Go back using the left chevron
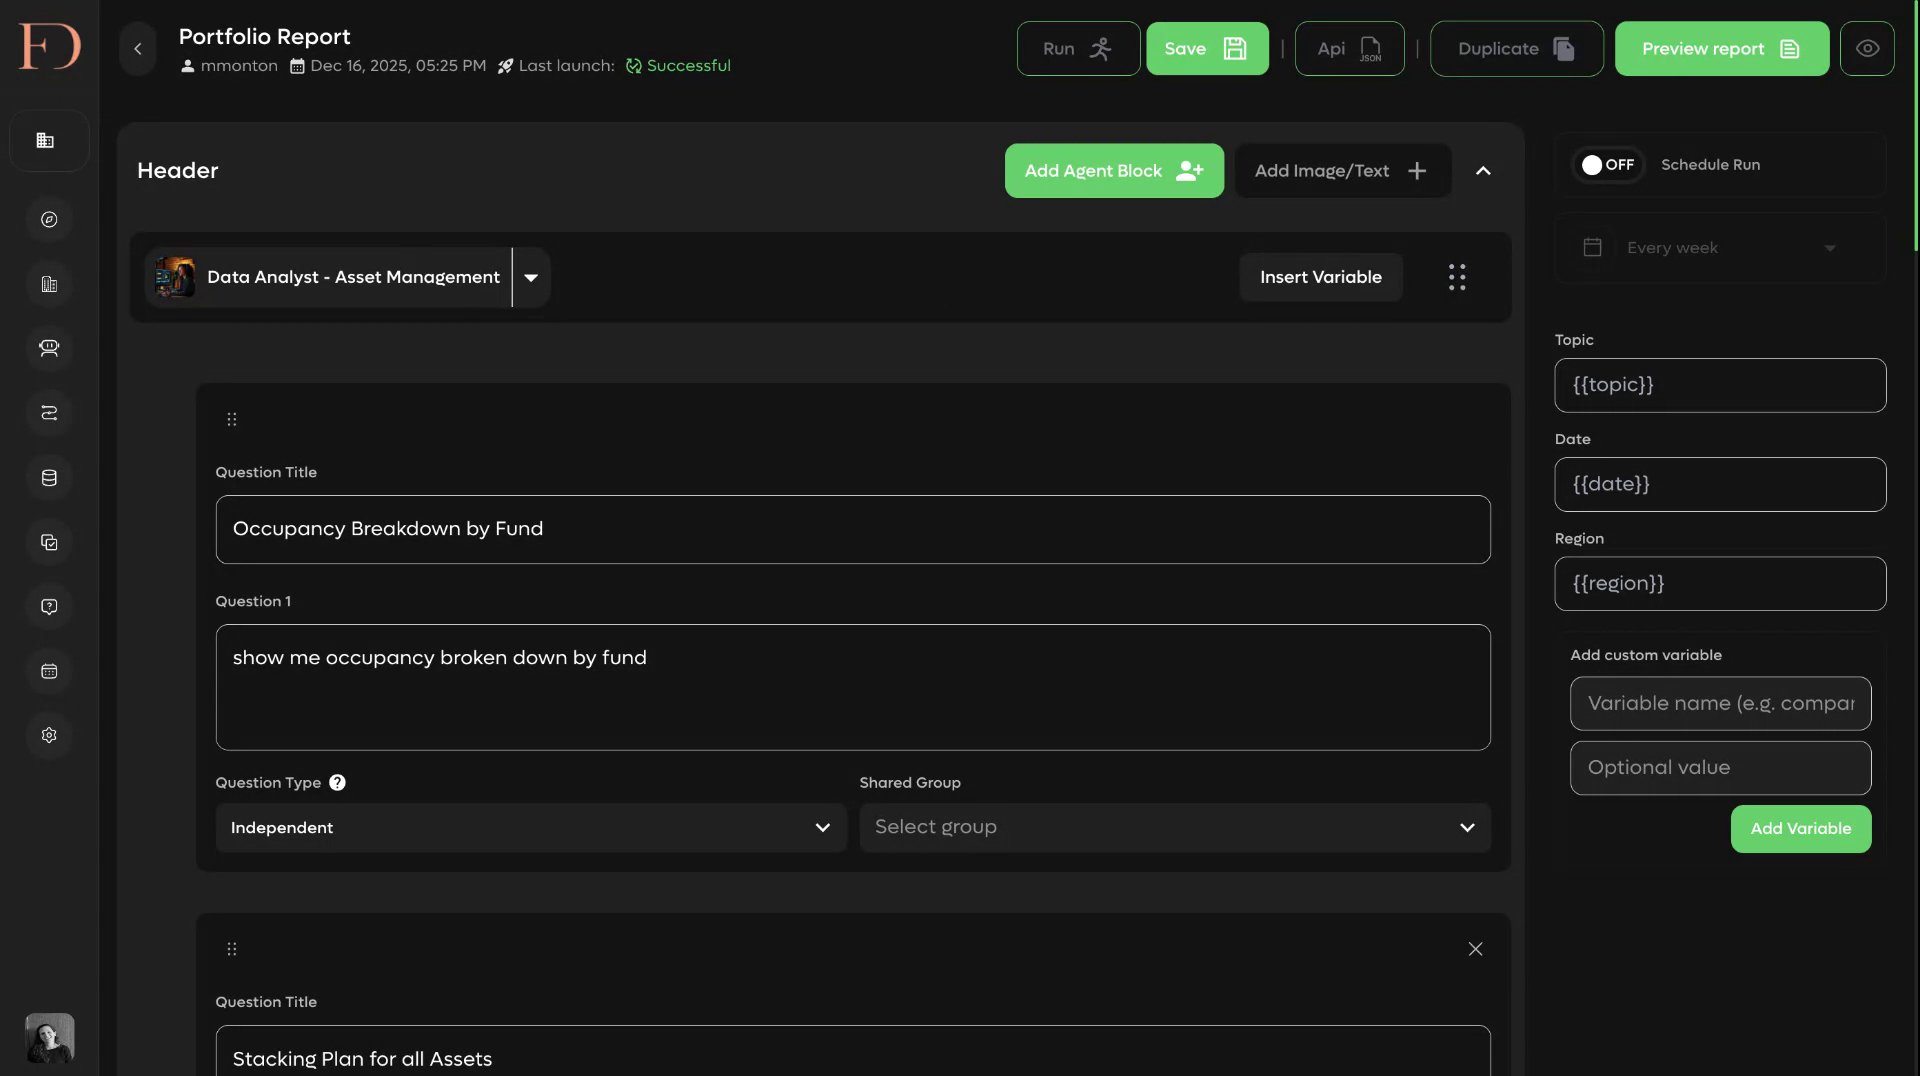 point(138,49)
